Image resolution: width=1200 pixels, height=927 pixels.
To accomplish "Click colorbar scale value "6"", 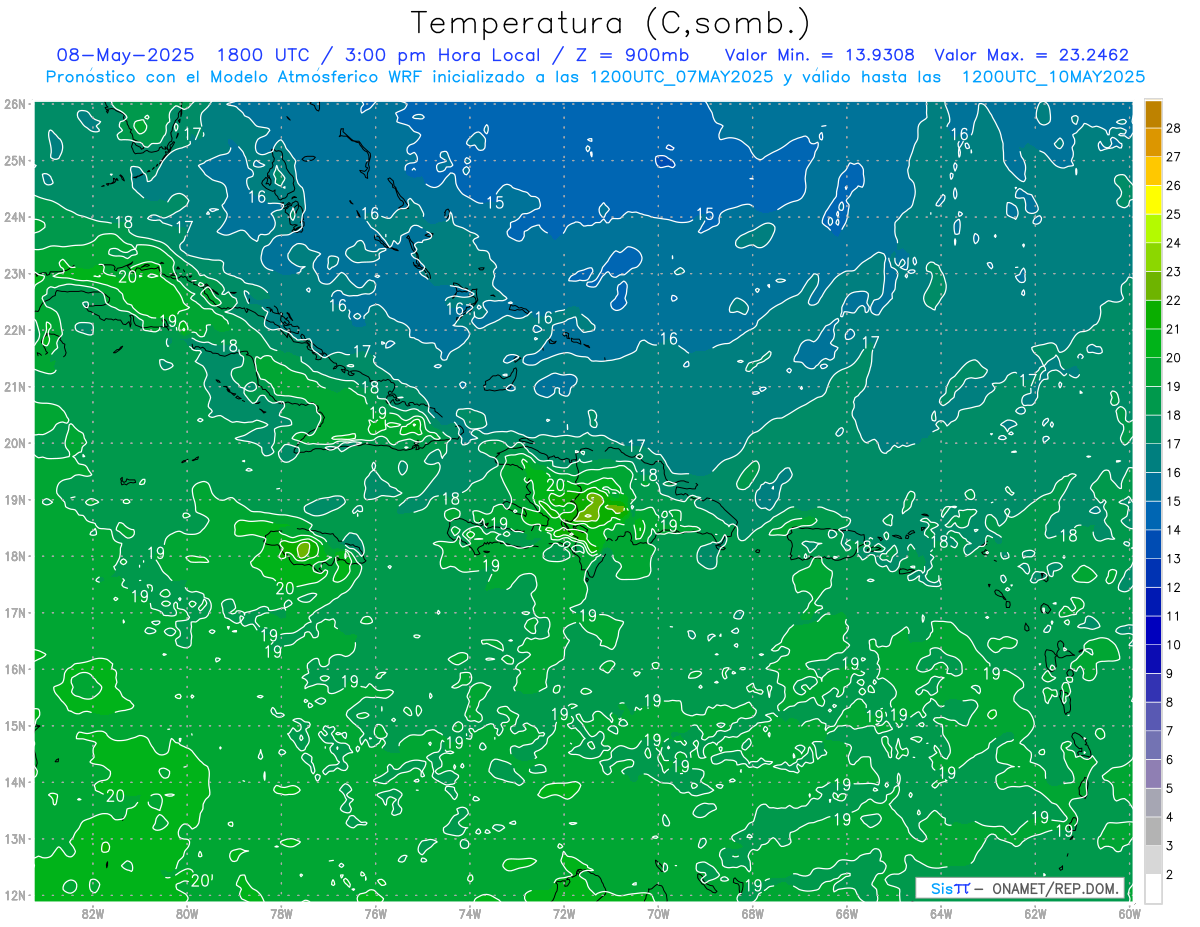I will click(x=1170, y=759).
